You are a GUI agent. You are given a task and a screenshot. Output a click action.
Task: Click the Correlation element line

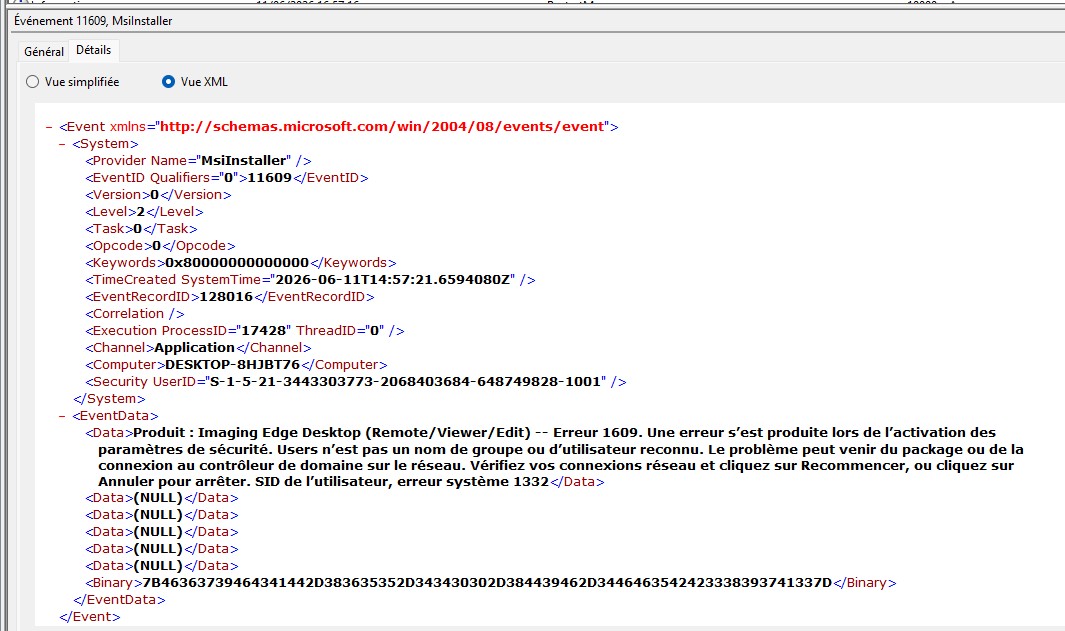pos(134,314)
